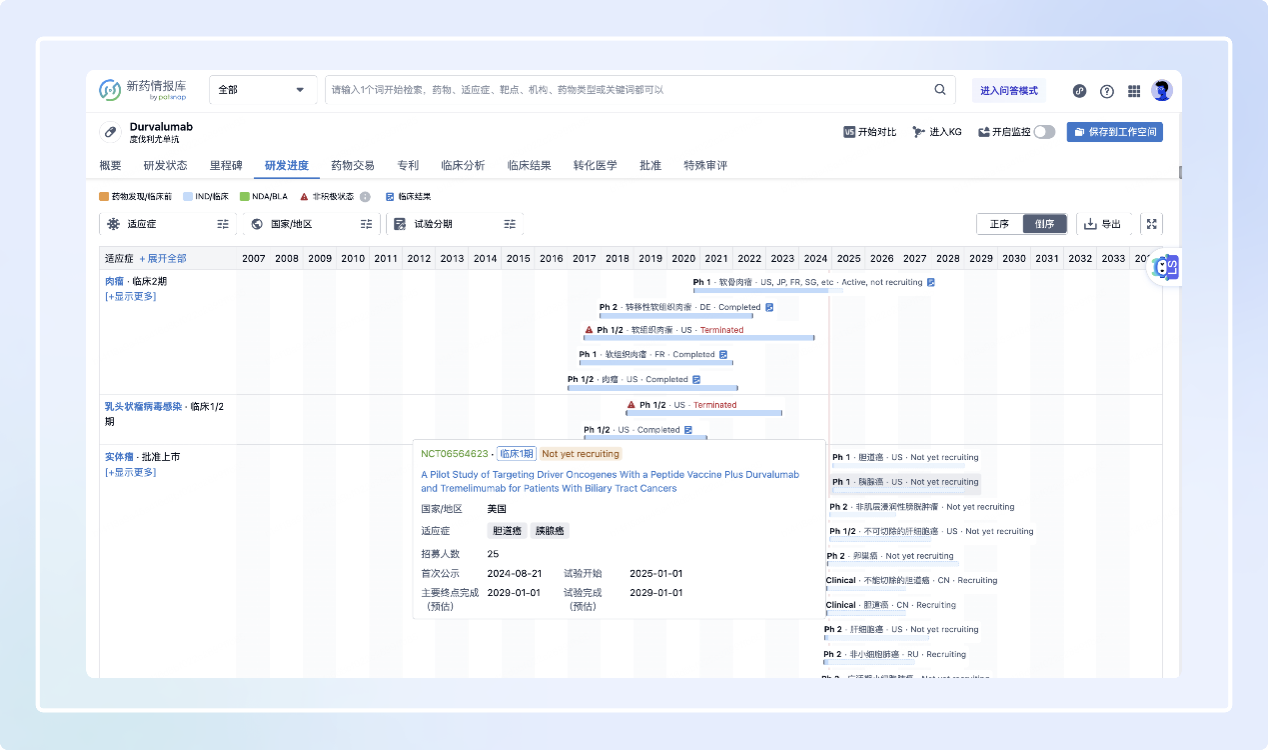Select Clinical 胆道癌 CN Recruiting entry

[891, 605]
